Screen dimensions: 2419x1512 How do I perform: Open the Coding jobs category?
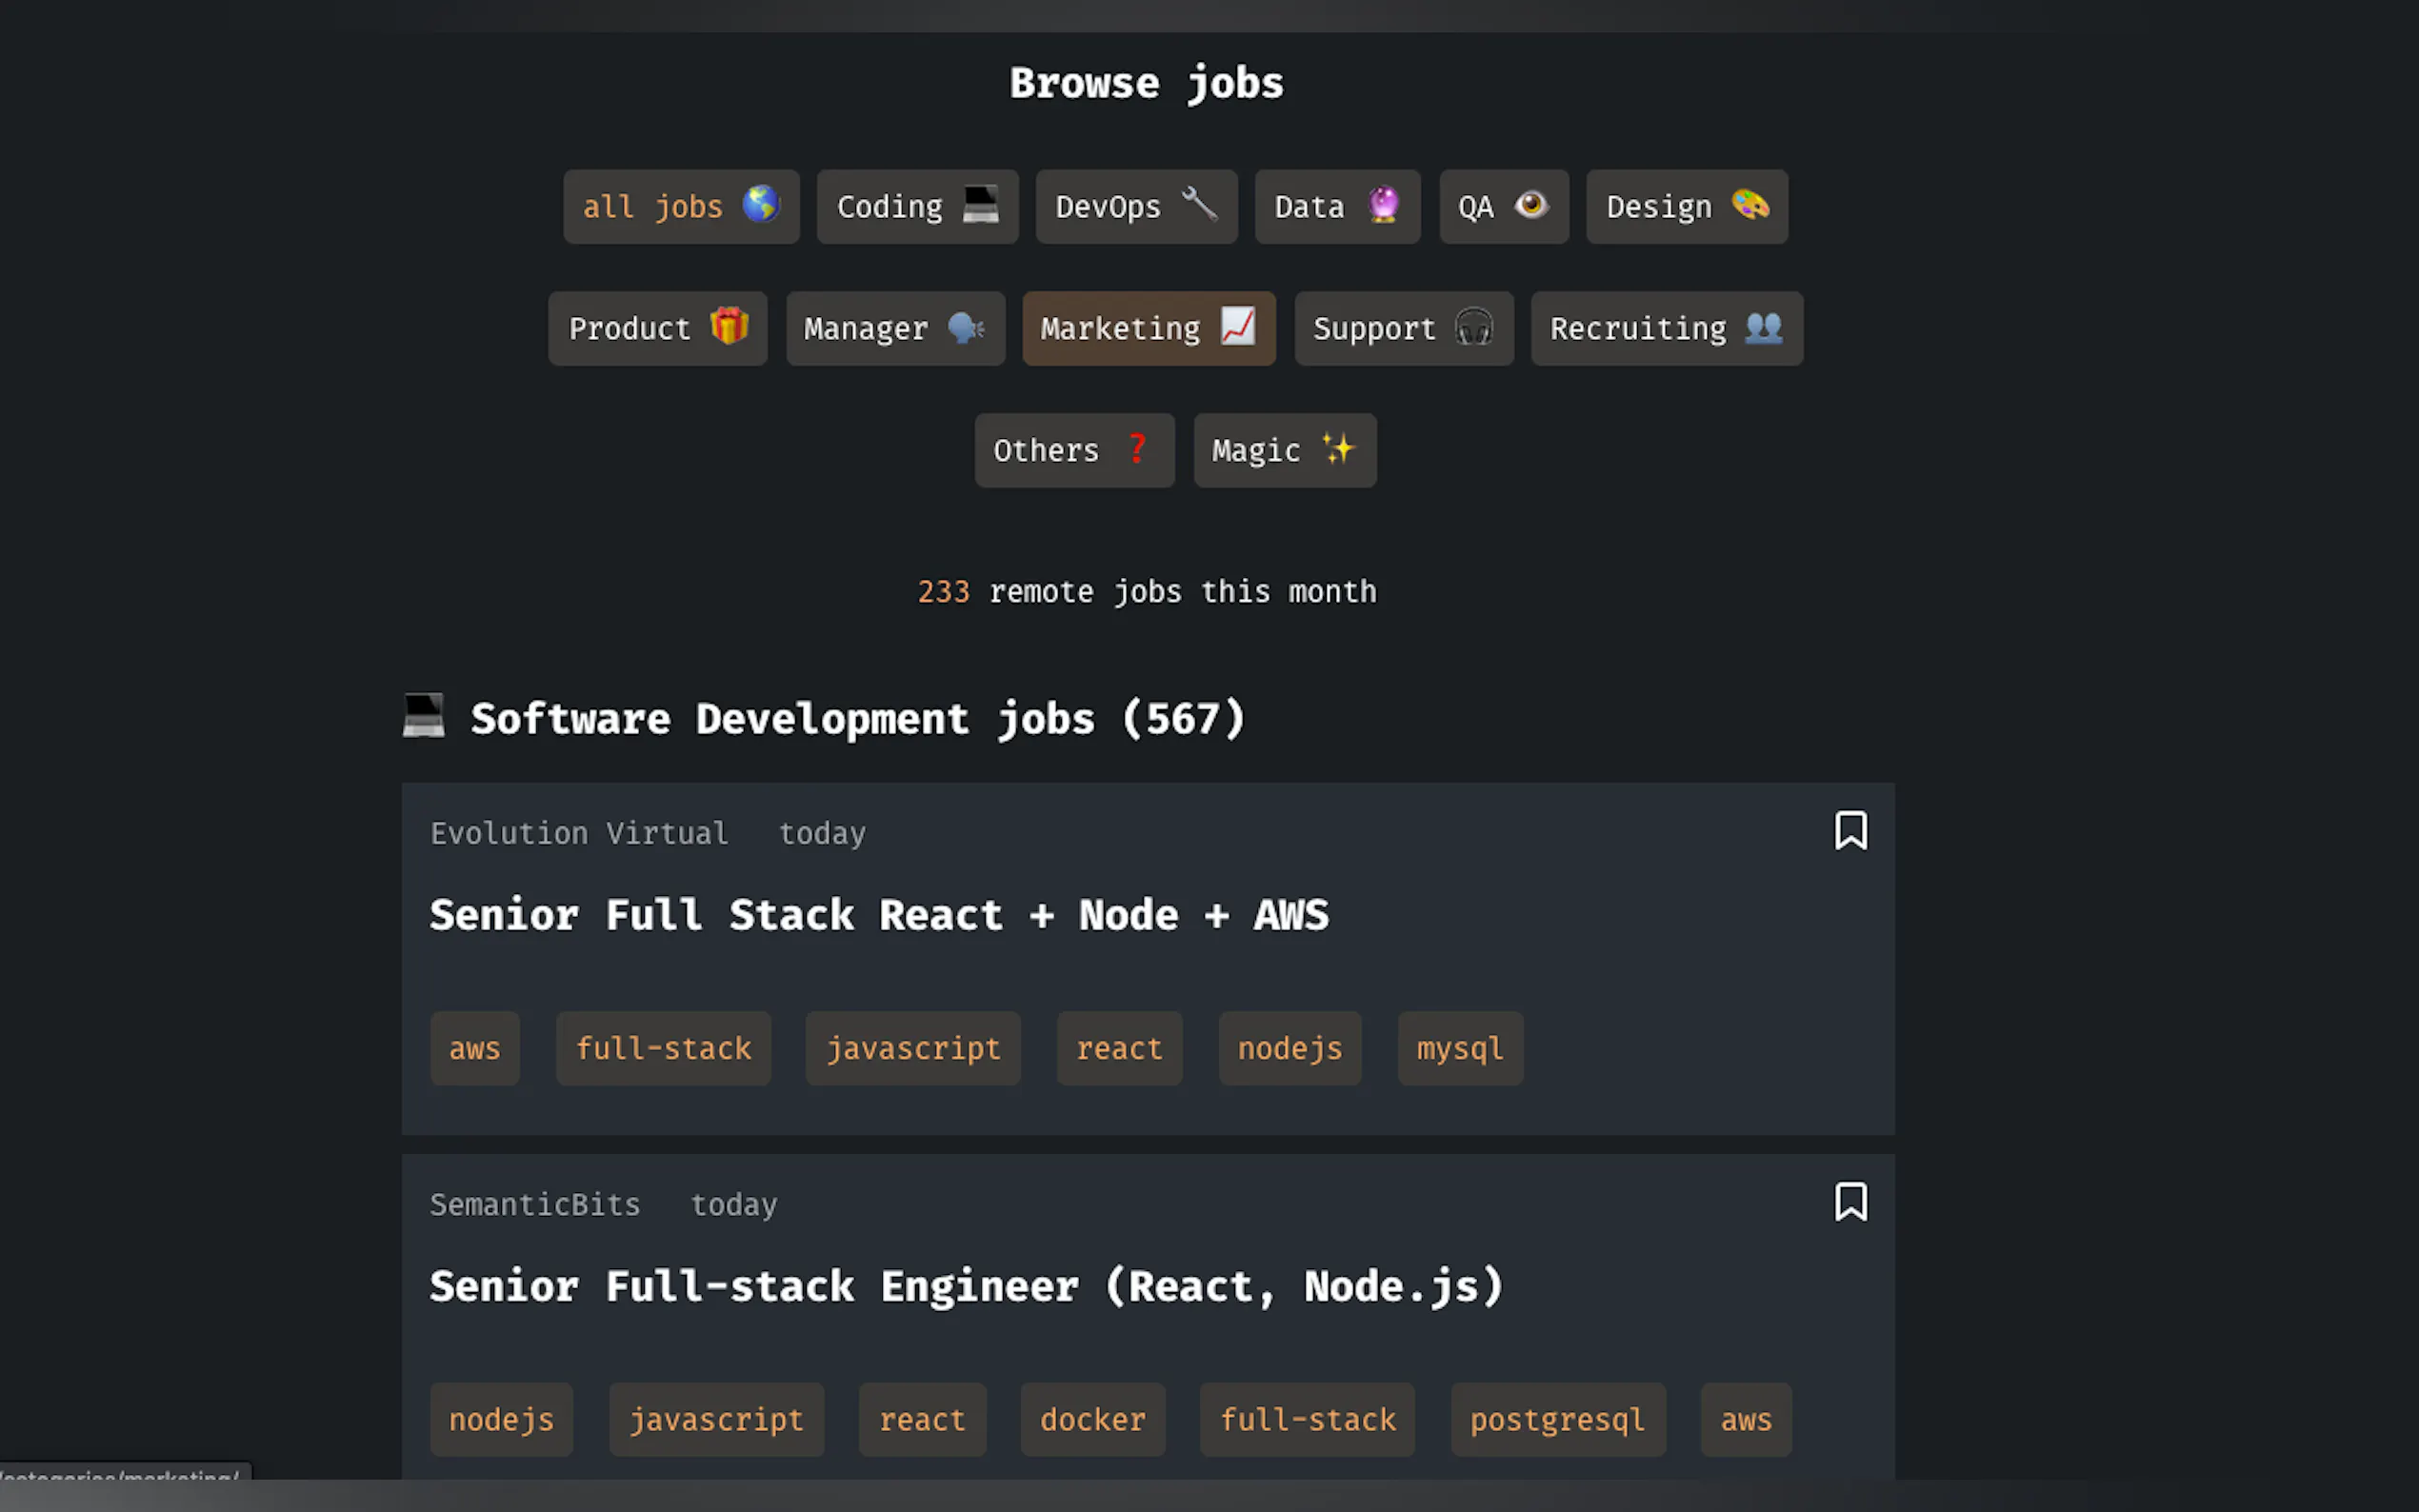tap(916, 207)
